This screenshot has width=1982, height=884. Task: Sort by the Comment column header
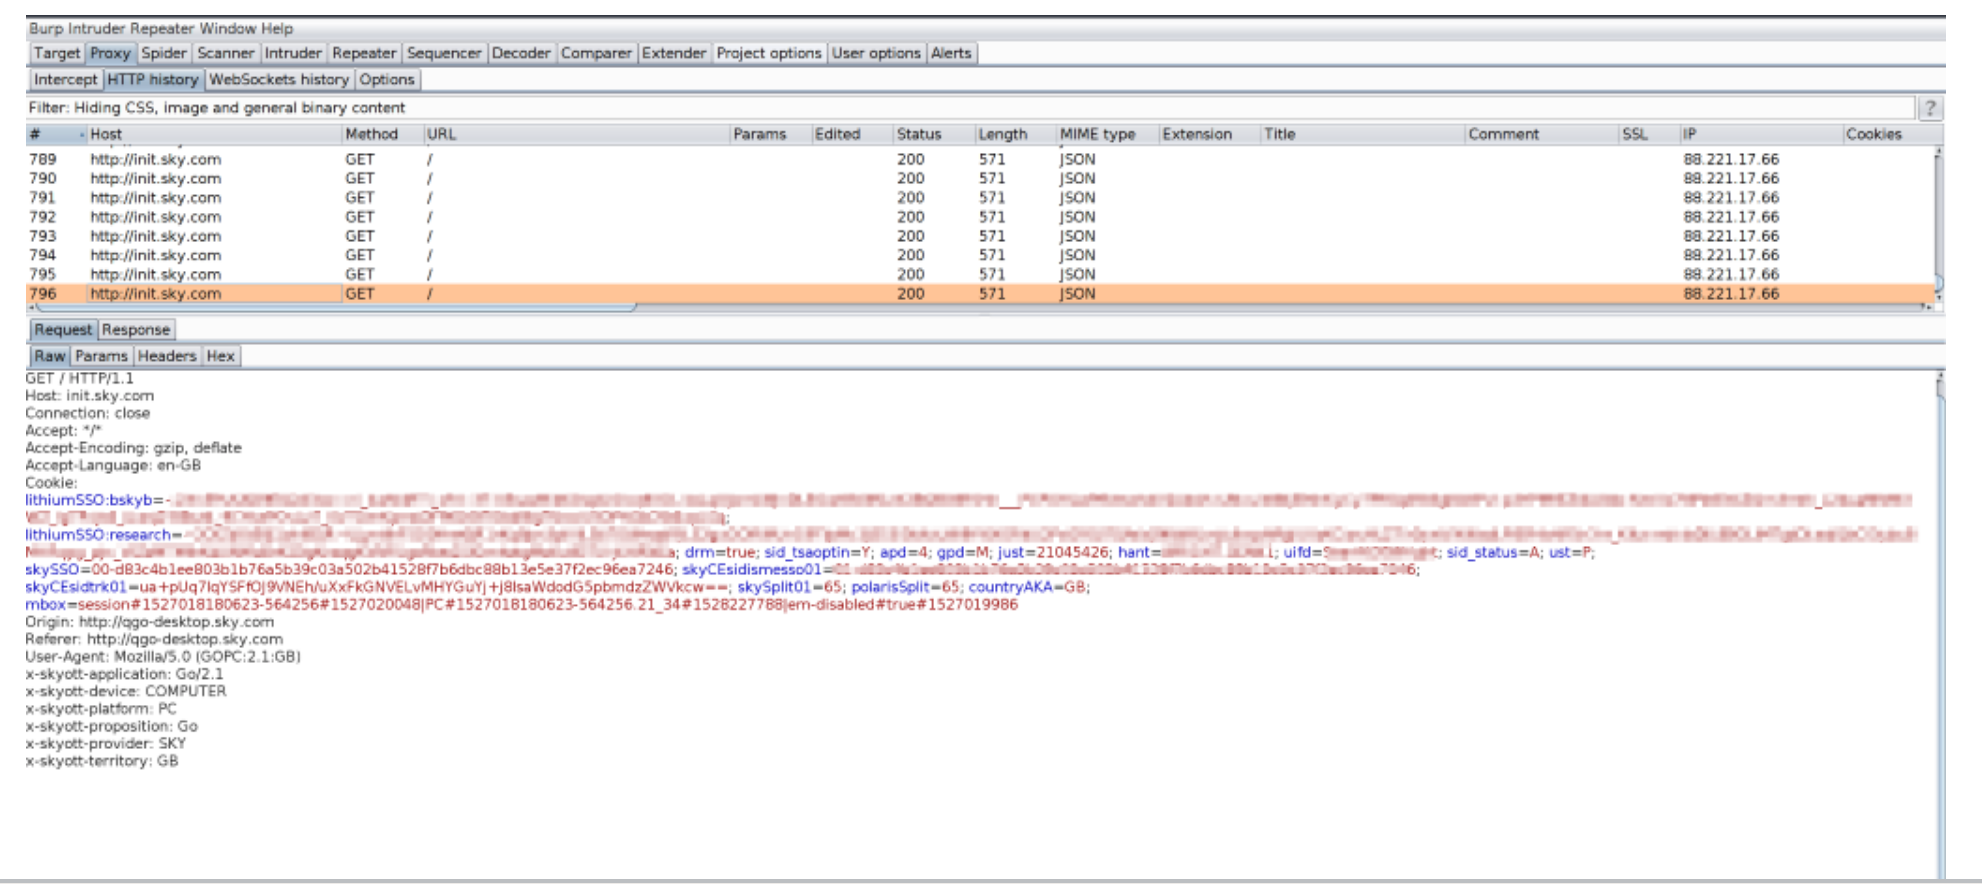click(x=1541, y=134)
